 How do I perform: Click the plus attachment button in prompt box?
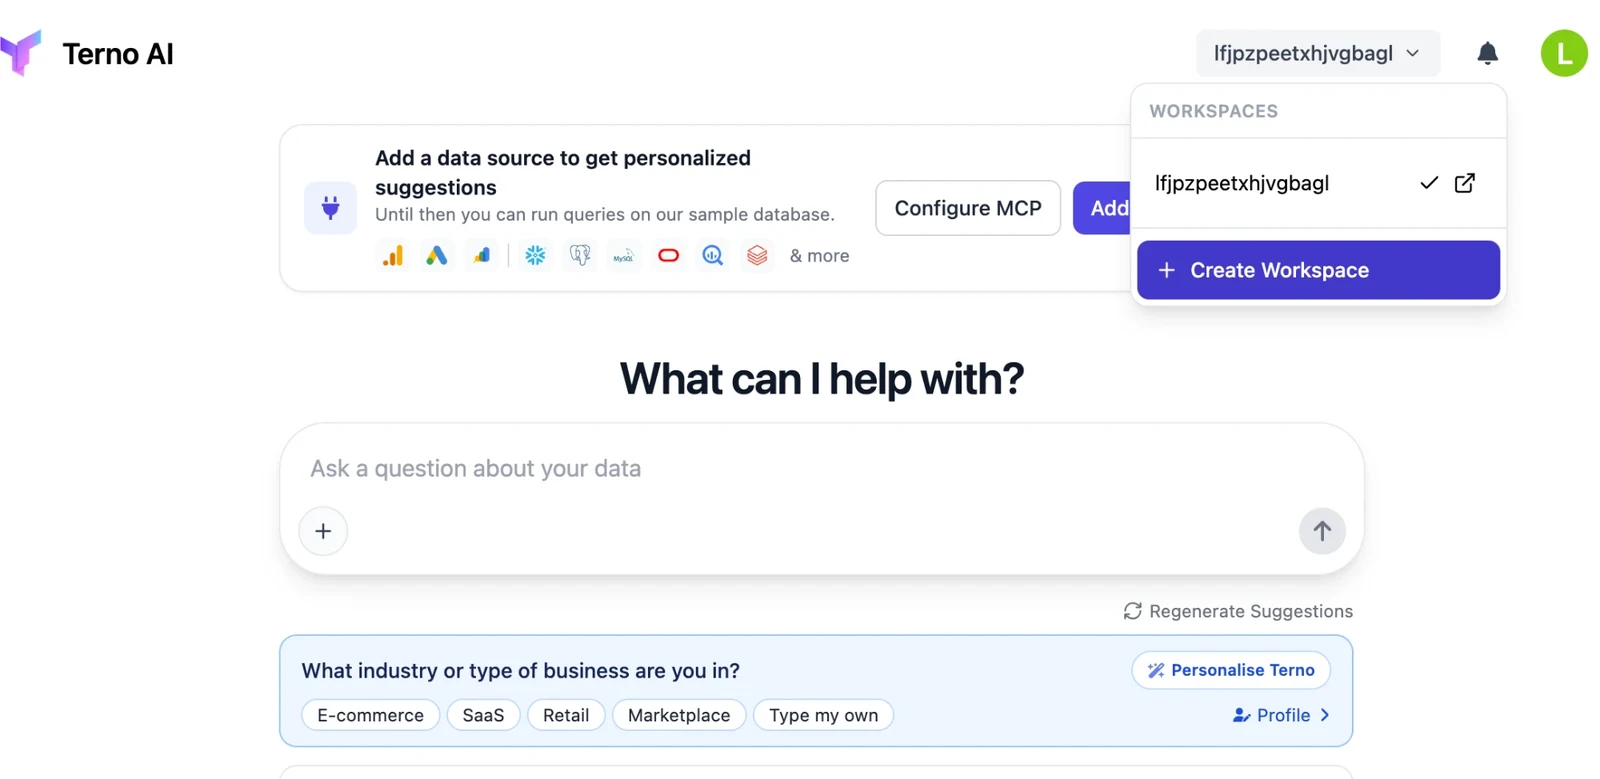pos(323,531)
